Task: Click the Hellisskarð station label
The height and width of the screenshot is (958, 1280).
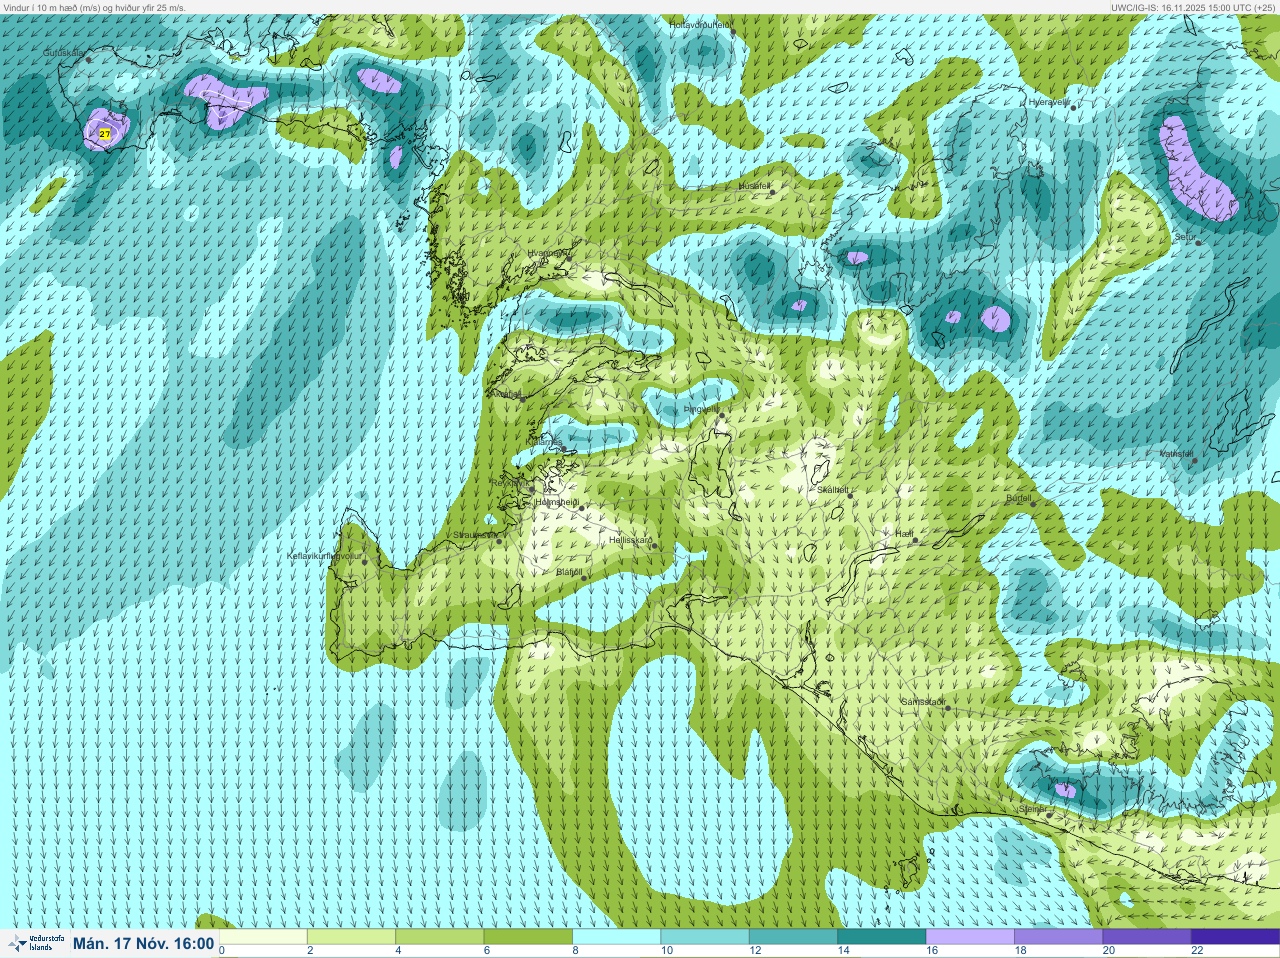Action: point(630,540)
